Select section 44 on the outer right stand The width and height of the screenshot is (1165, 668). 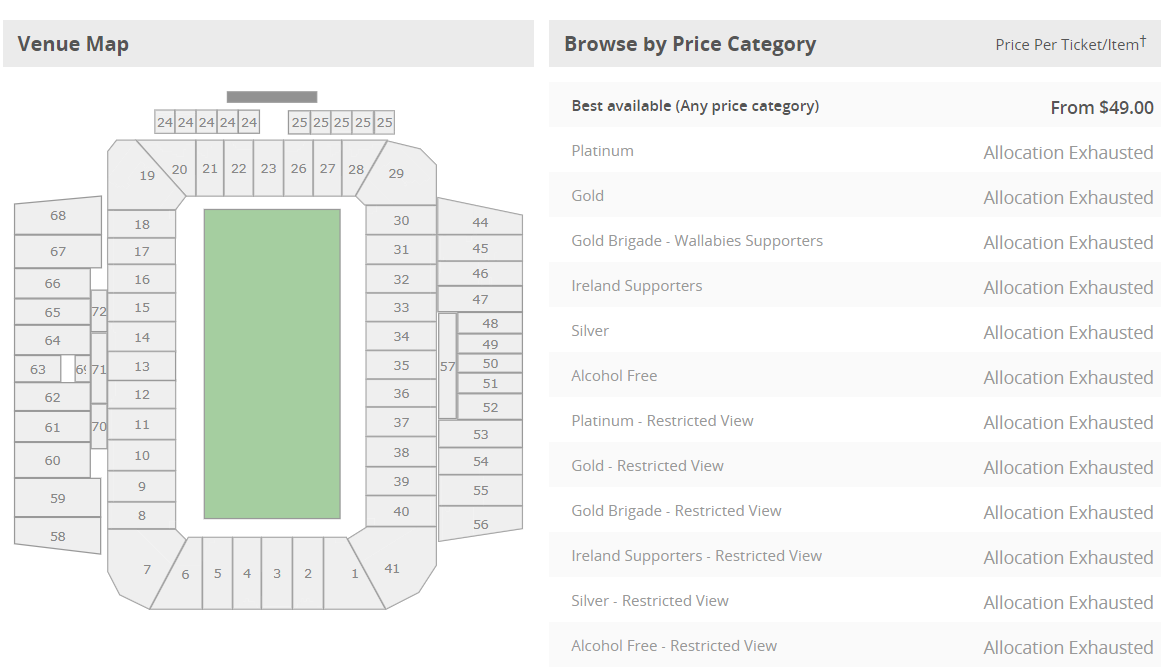pos(480,222)
